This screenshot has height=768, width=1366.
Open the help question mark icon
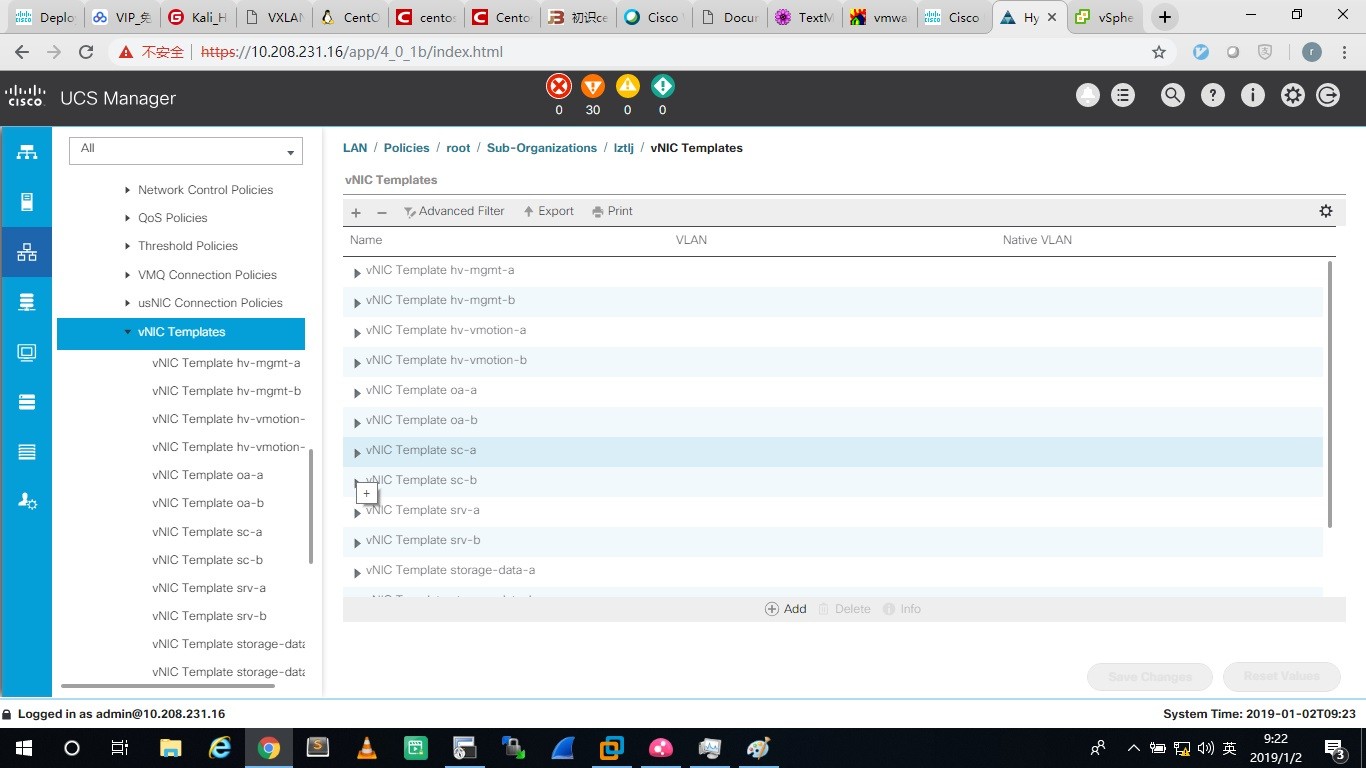click(1213, 96)
